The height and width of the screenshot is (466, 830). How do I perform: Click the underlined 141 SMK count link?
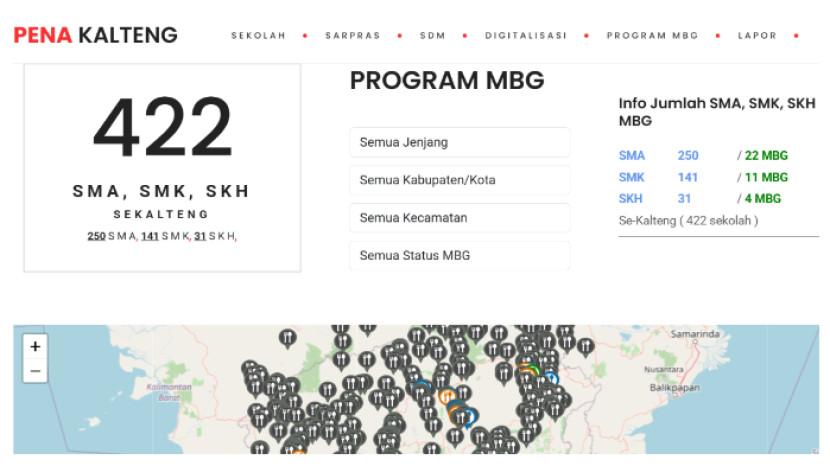[x=150, y=236]
